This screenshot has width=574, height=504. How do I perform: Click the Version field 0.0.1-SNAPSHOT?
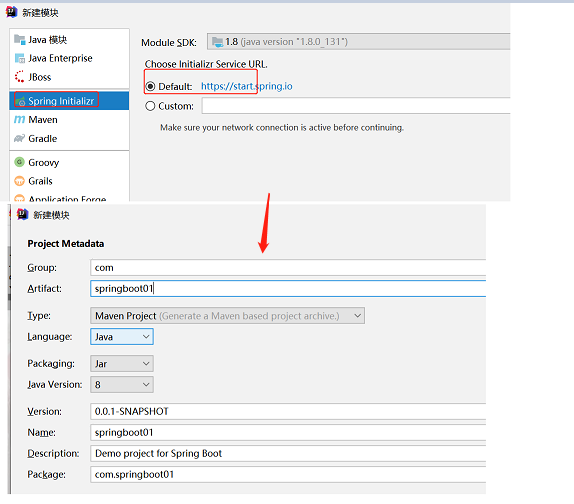click(288, 411)
